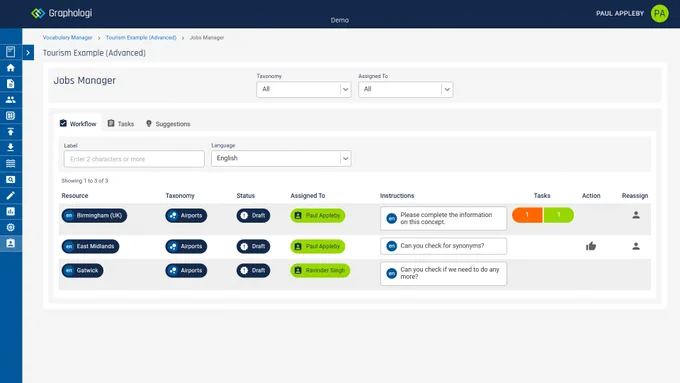The width and height of the screenshot is (680, 383).
Task: Open the search sidebar icon
Action: coord(10,180)
